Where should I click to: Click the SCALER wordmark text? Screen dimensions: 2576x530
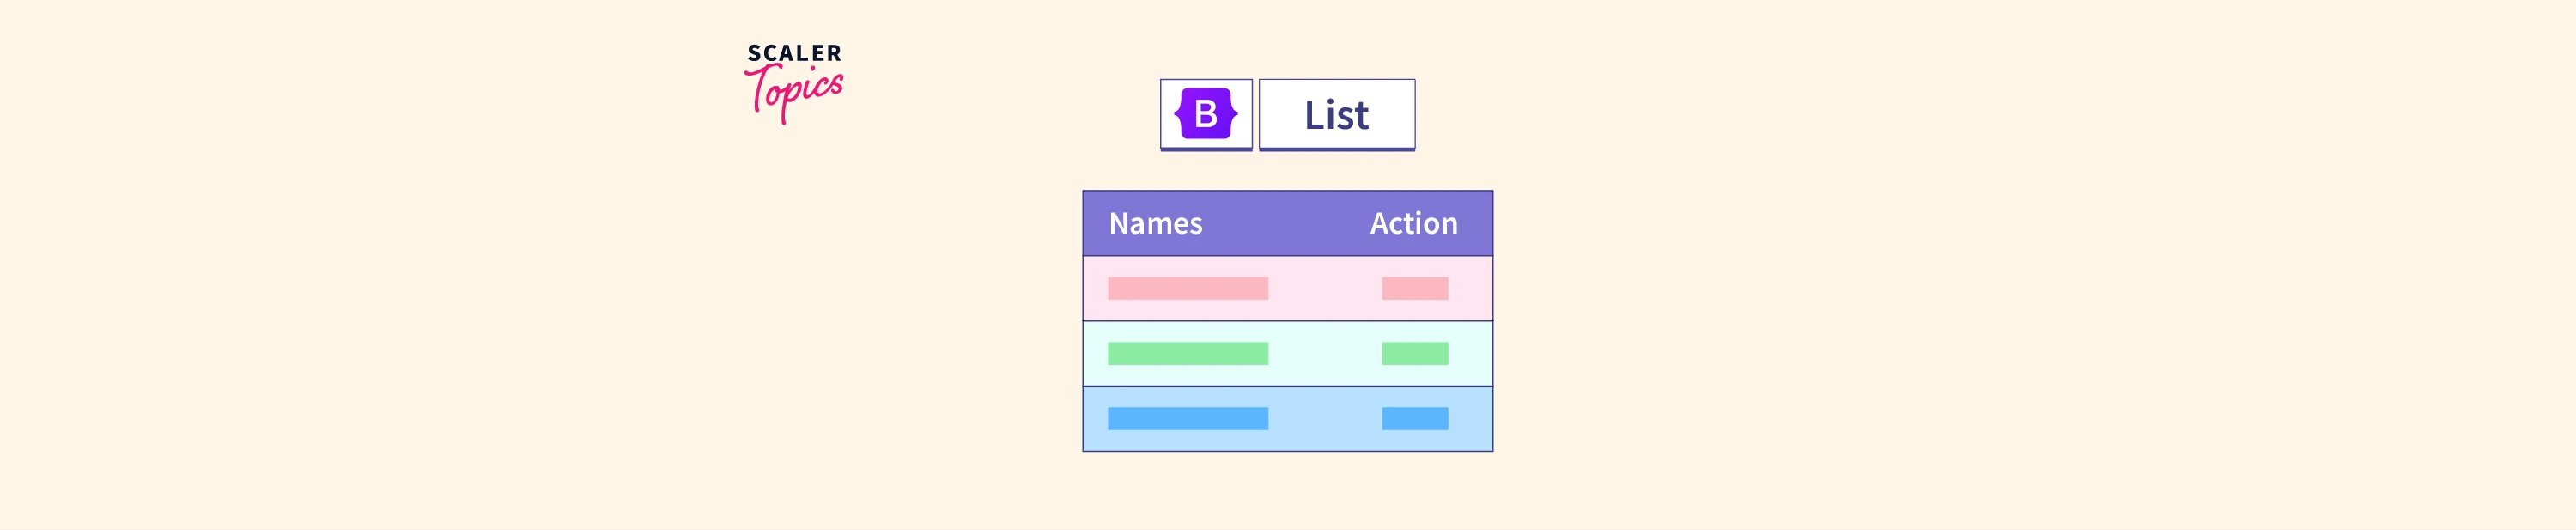(x=794, y=53)
